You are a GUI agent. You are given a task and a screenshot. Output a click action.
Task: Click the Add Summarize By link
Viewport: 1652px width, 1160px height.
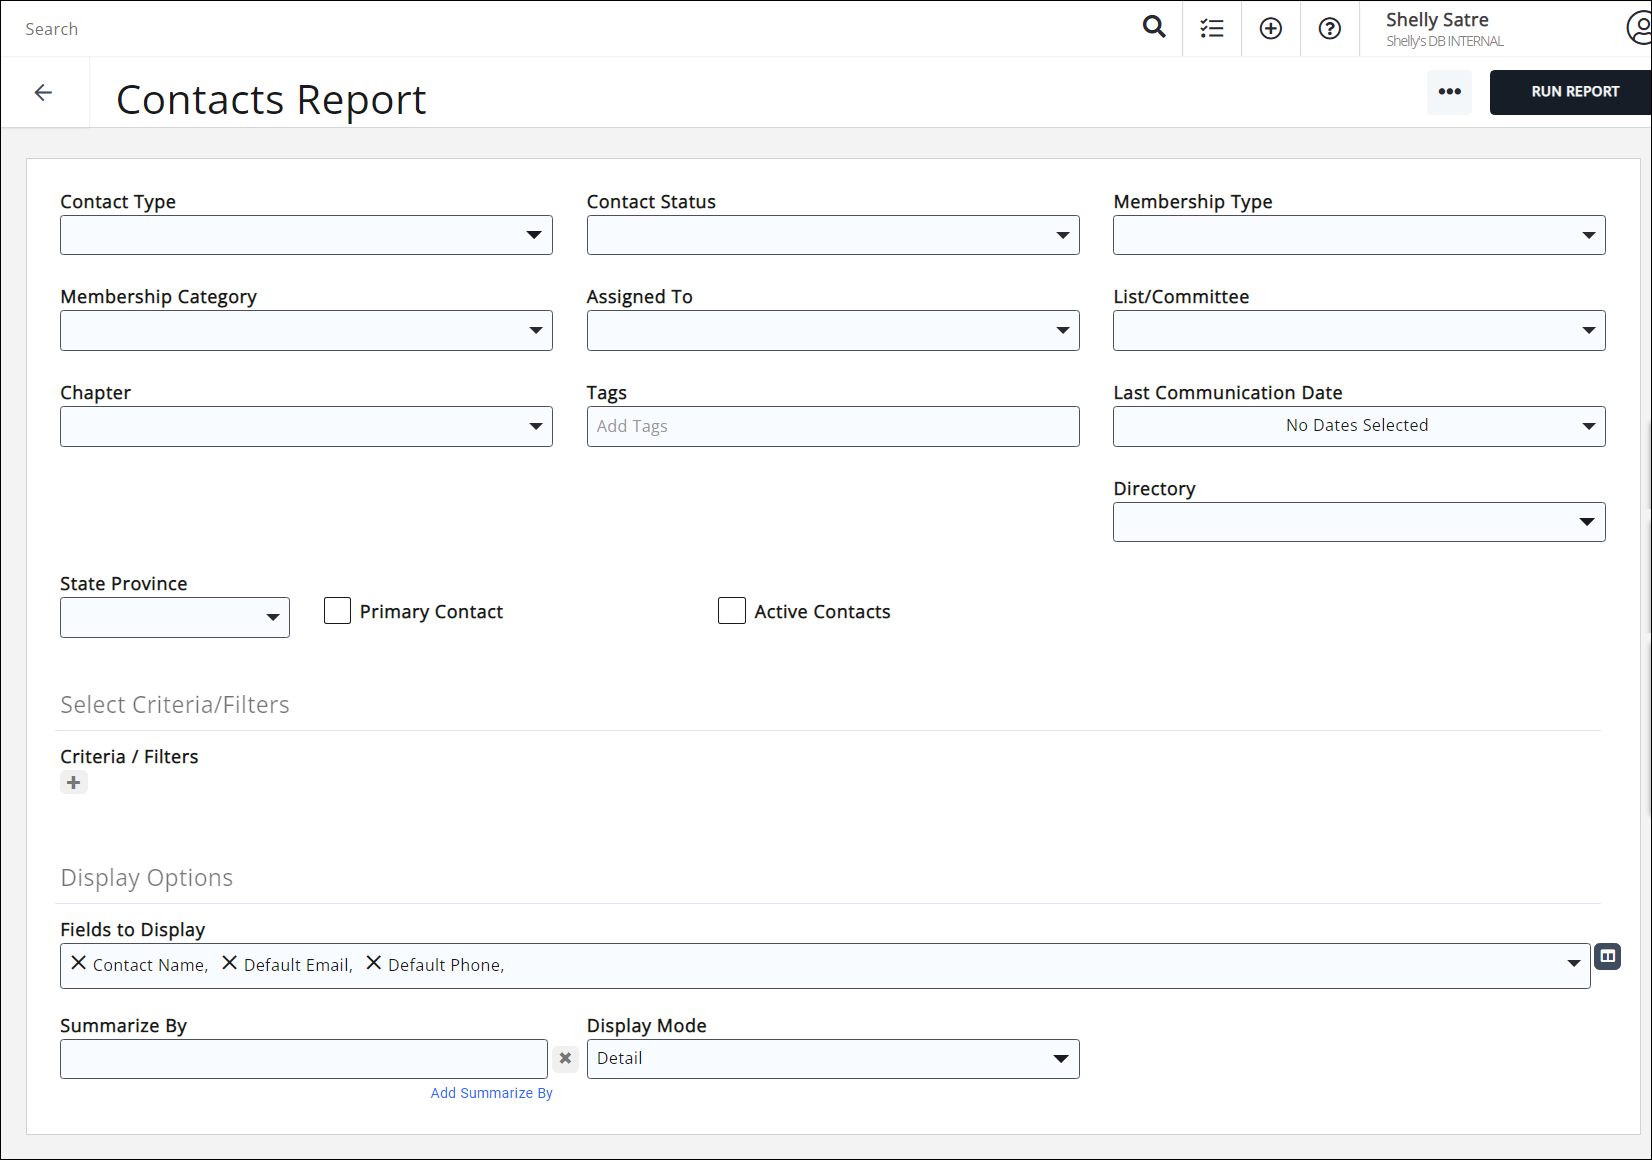pos(491,1093)
